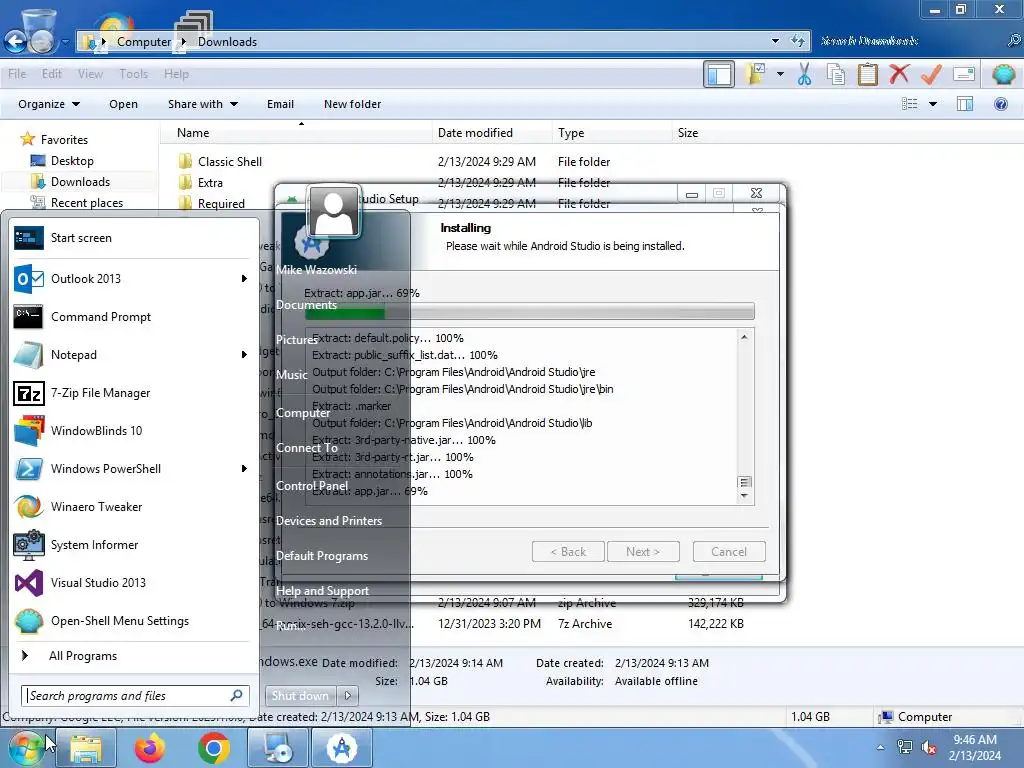Open Classic Explorer settings shell icon

tap(1004, 74)
